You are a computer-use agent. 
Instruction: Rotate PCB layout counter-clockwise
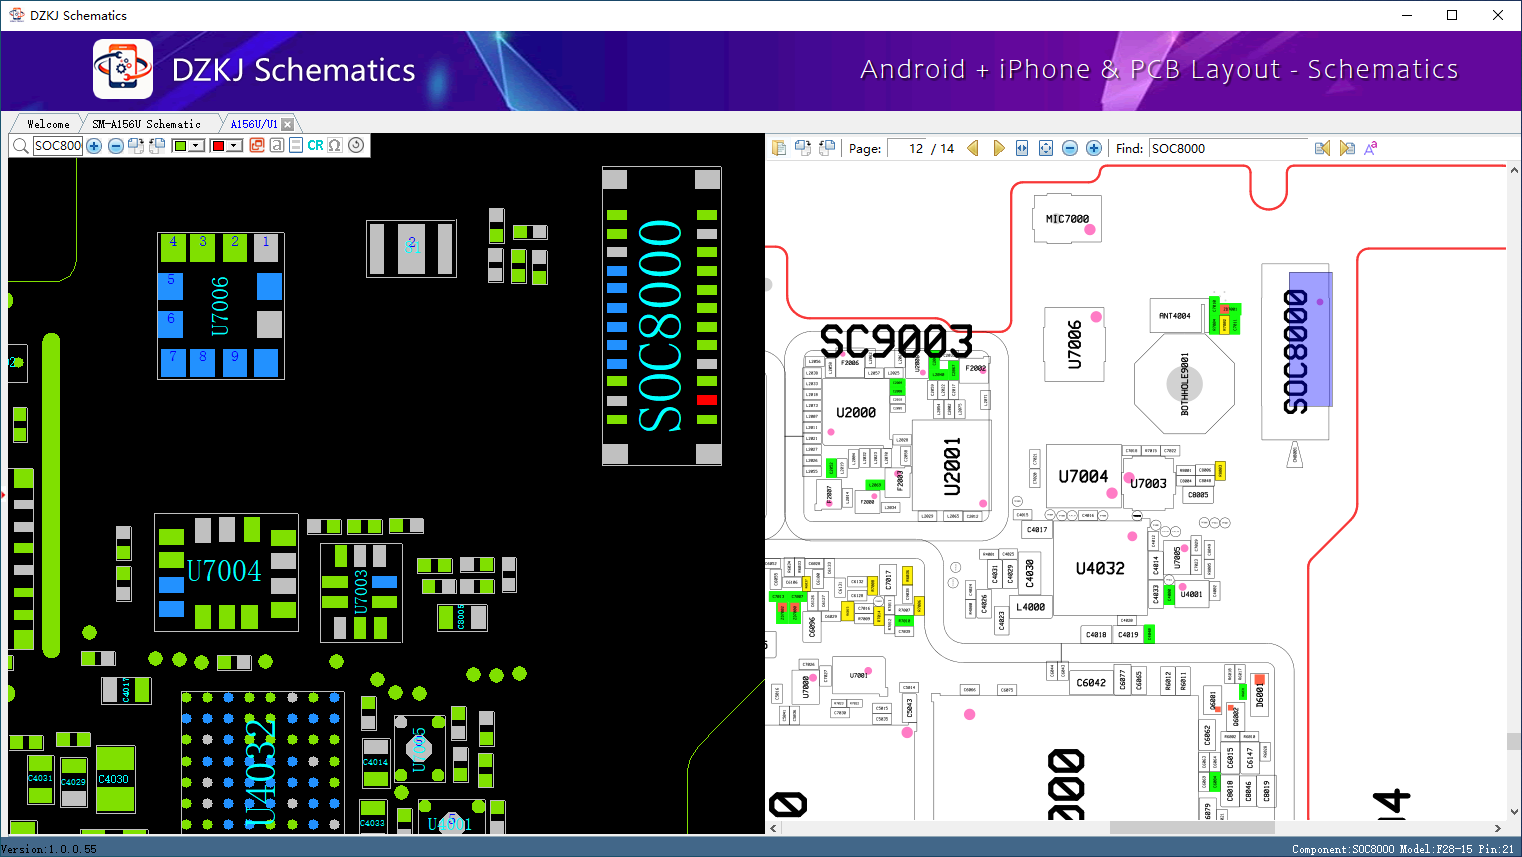click(x=157, y=146)
